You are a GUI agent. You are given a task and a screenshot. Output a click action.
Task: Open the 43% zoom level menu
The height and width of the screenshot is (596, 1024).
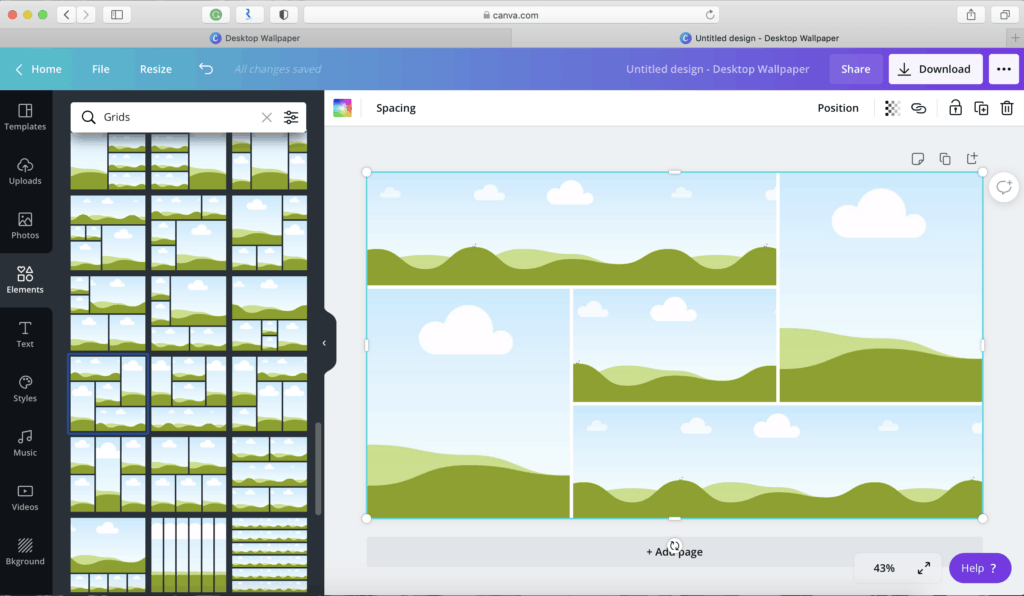point(884,568)
